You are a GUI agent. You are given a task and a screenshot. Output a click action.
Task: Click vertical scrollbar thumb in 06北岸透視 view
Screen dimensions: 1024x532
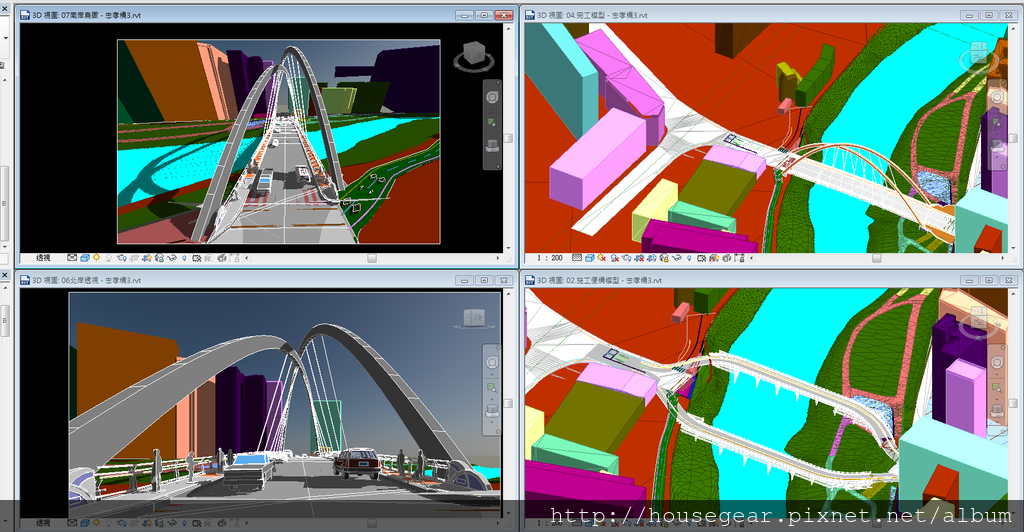508,403
